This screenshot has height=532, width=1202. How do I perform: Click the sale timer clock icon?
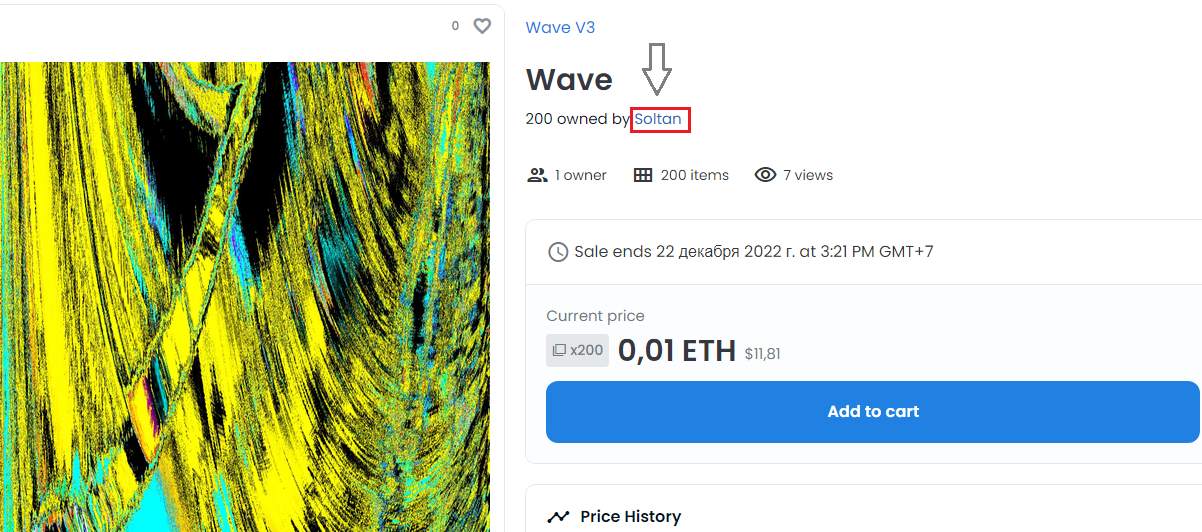(x=558, y=252)
